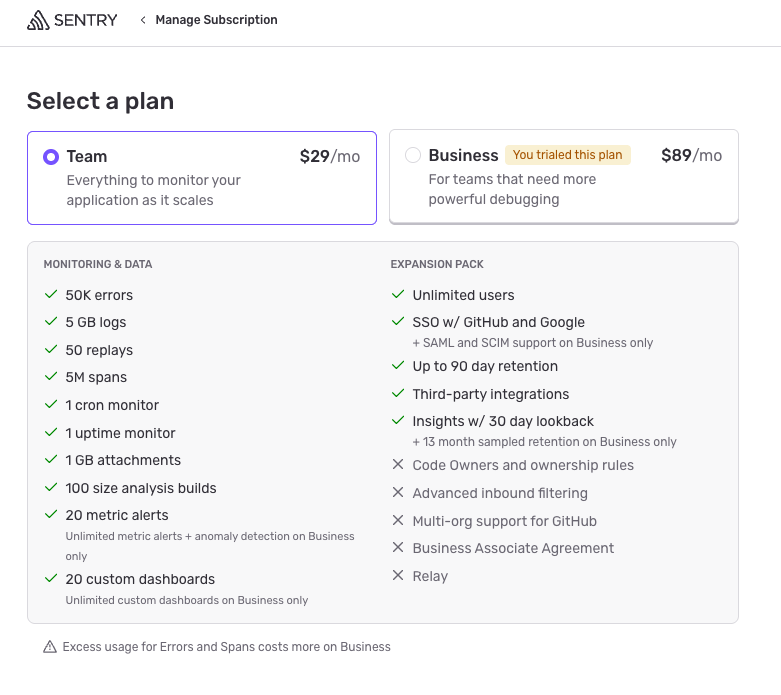Click the X icon beside Multi-org support for GitHub
Image resolution: width=781 pixels, height=695 pixels.
click(398, 521)
